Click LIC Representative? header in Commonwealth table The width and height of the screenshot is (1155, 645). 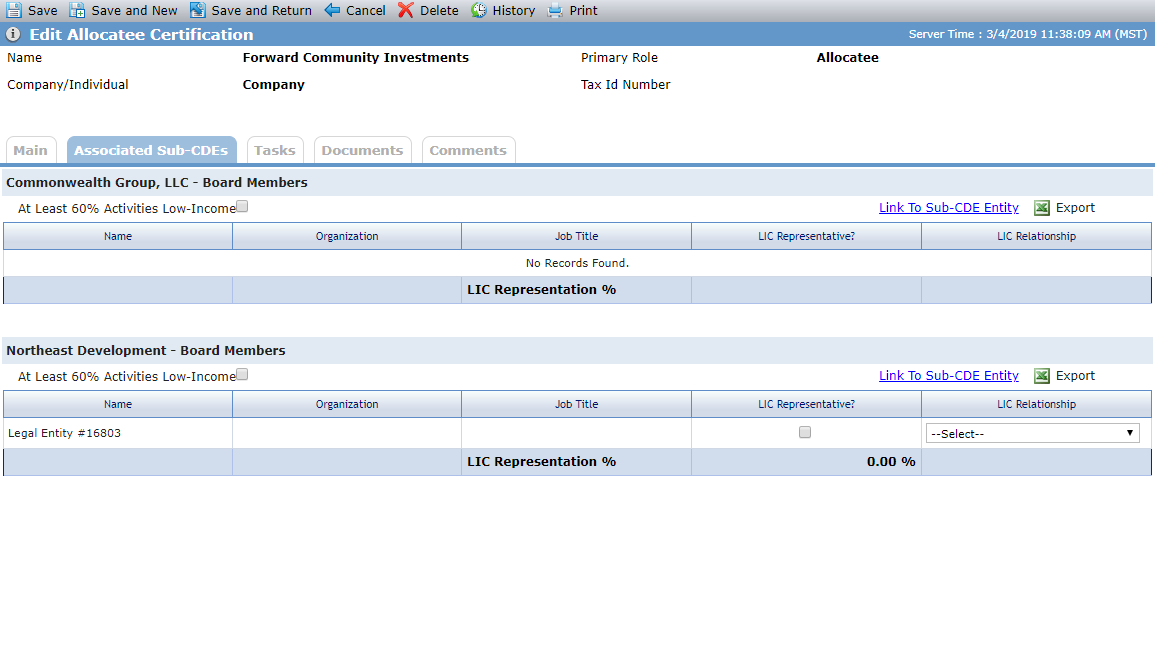point(807,236)
